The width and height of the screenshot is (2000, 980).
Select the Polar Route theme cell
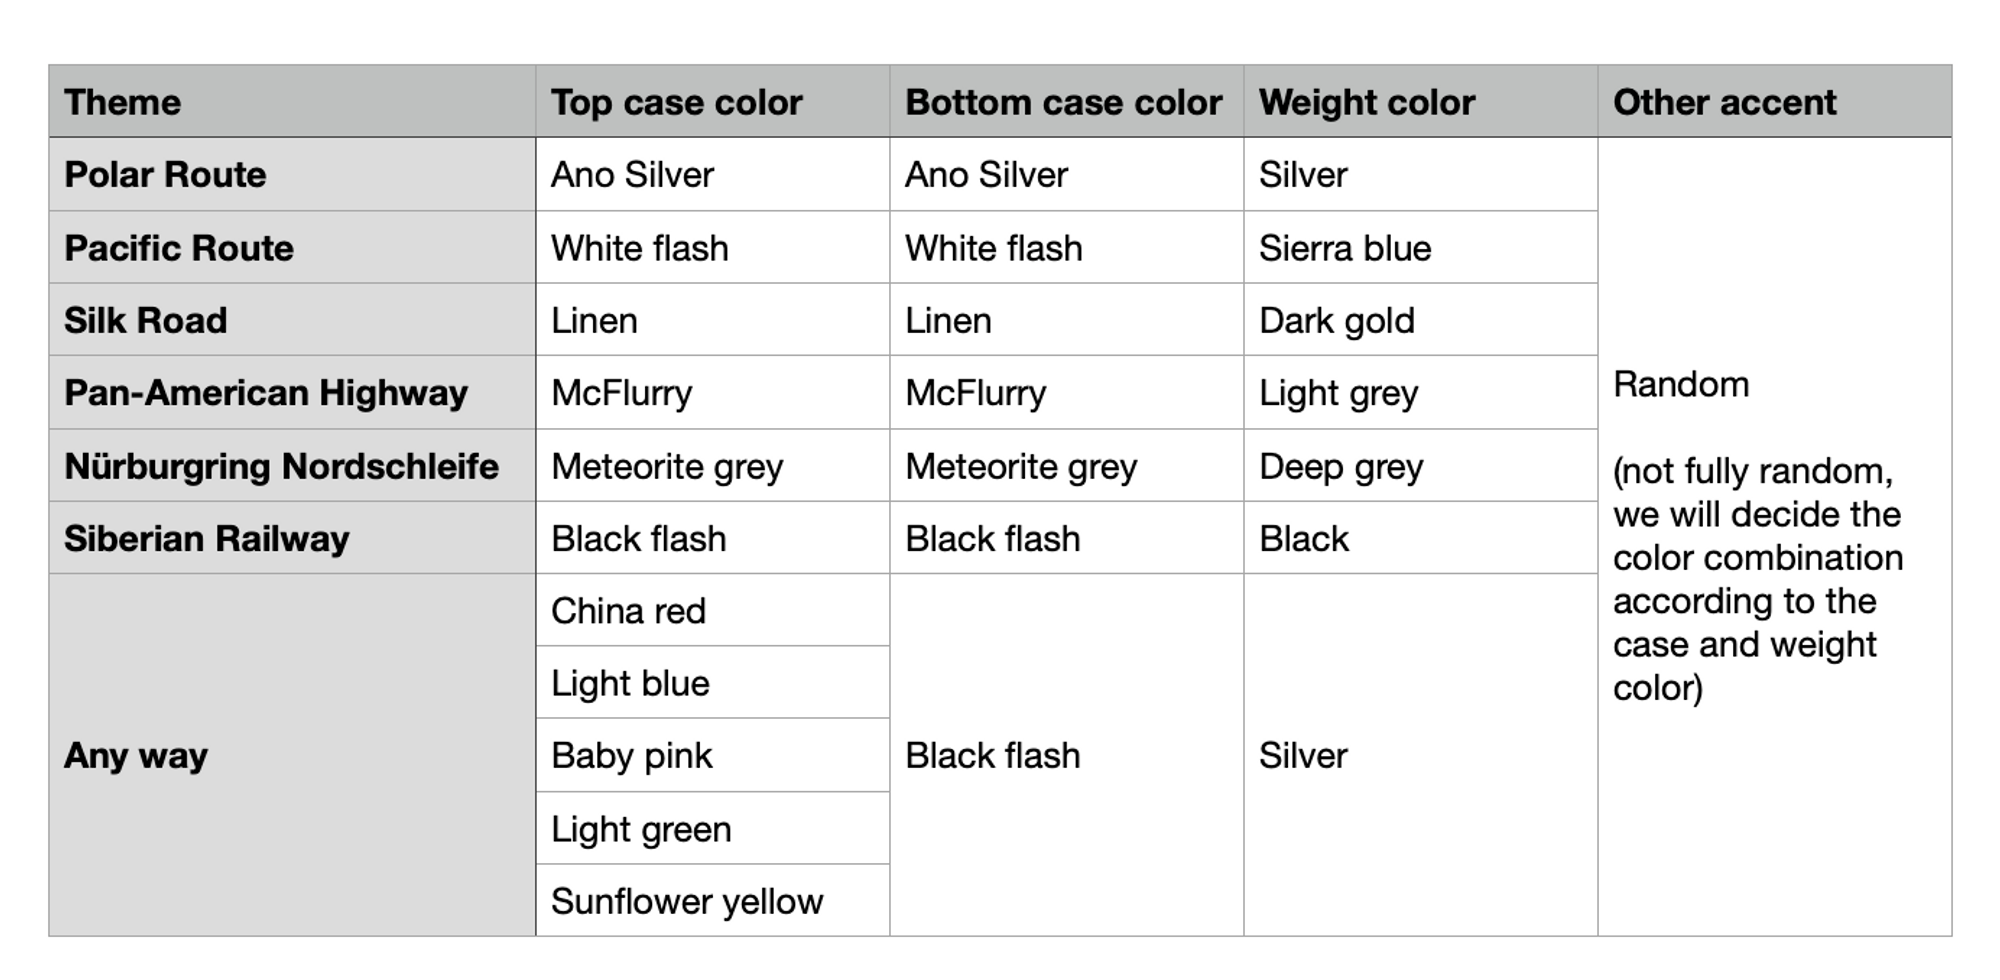166,175
